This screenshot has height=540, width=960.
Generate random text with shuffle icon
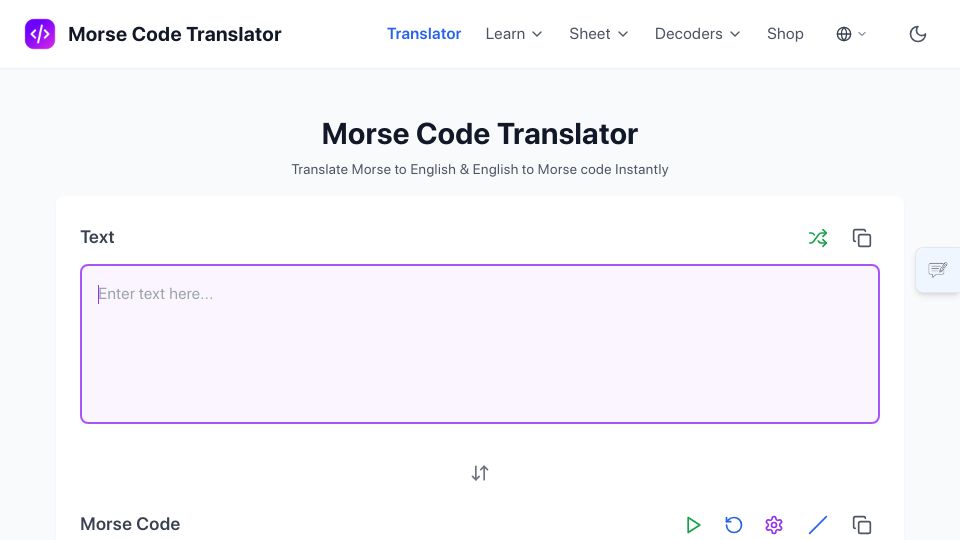(818, 238)
